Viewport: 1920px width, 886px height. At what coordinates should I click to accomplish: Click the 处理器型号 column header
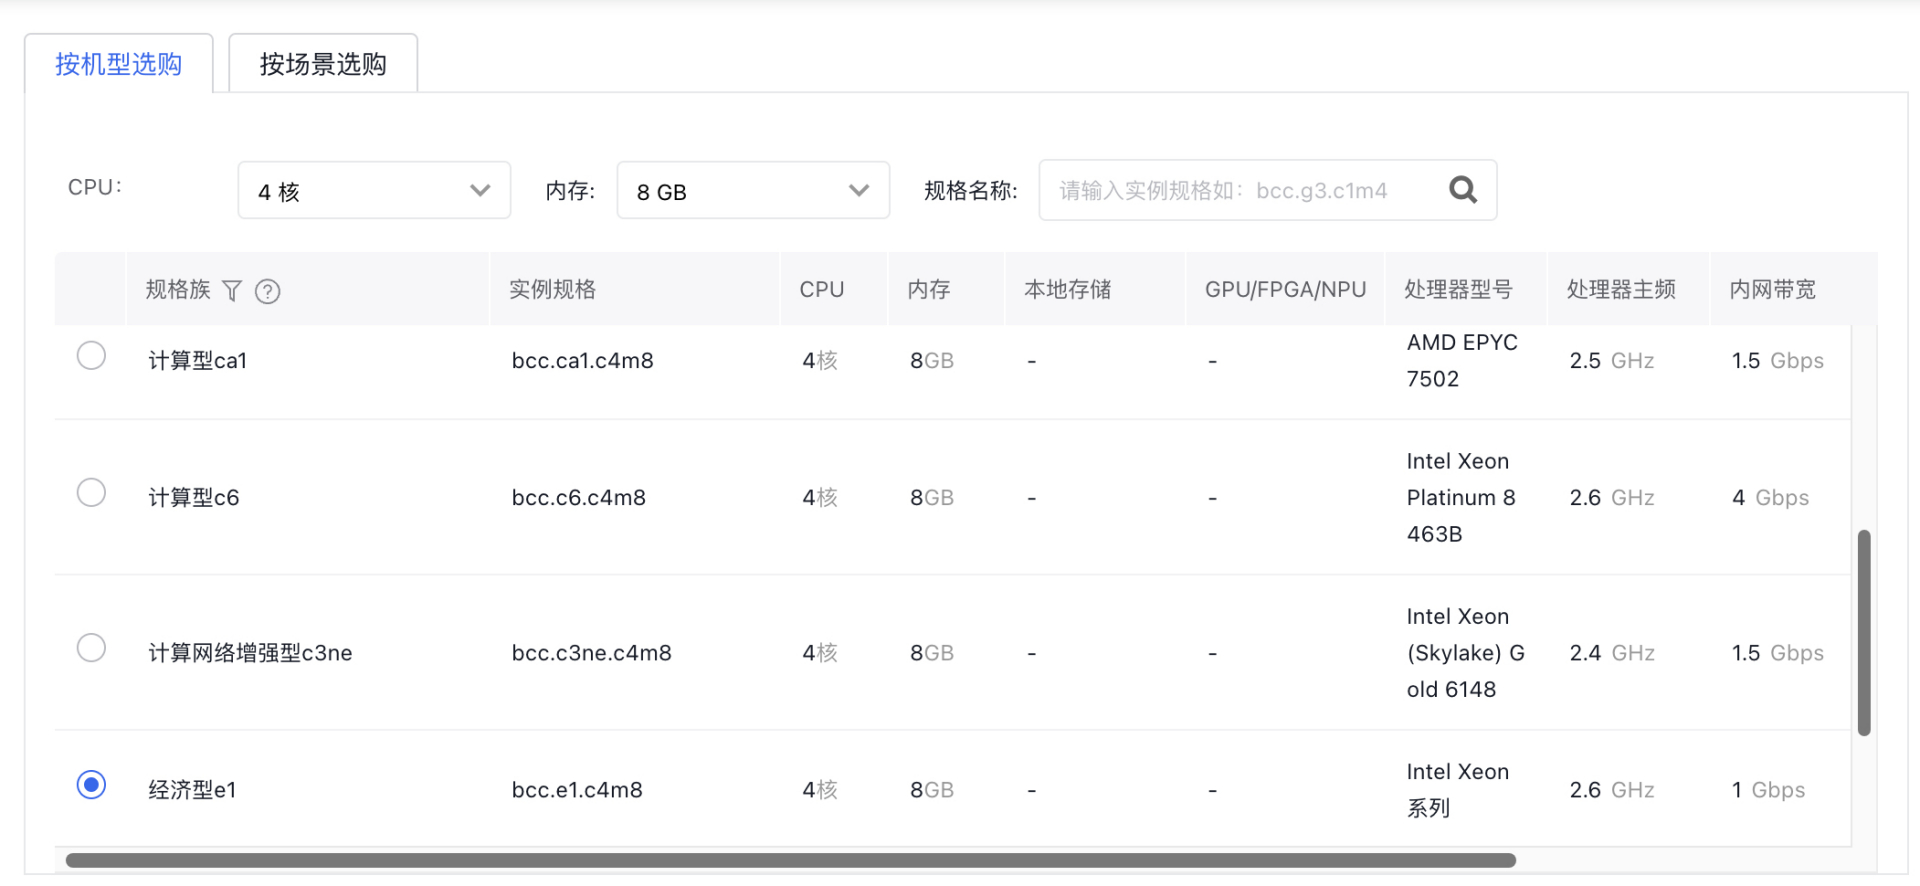coord(1458,290)
